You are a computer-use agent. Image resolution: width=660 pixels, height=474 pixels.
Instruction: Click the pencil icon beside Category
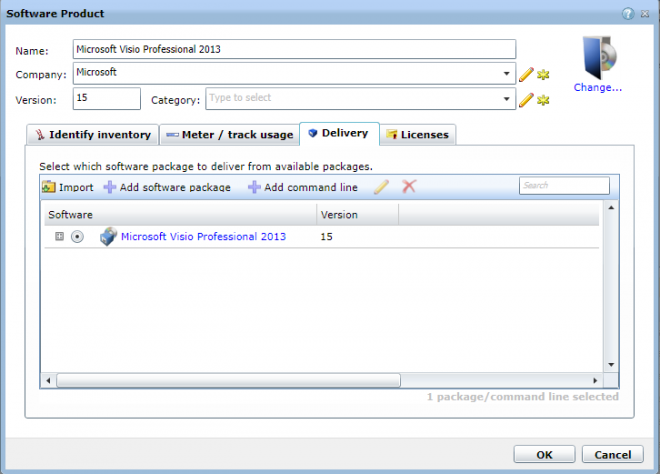[x=526, y=100]
